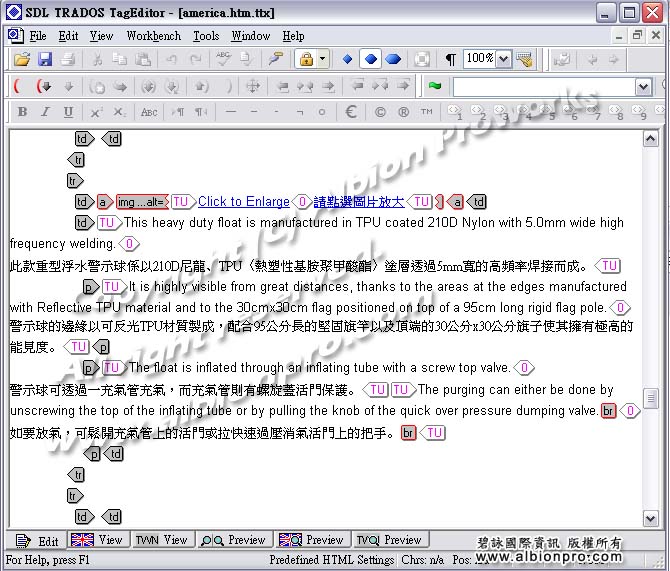Viewport: 670px width, 571px height.
Task: Click the document icon left of File menu
Action: (15, 35)
